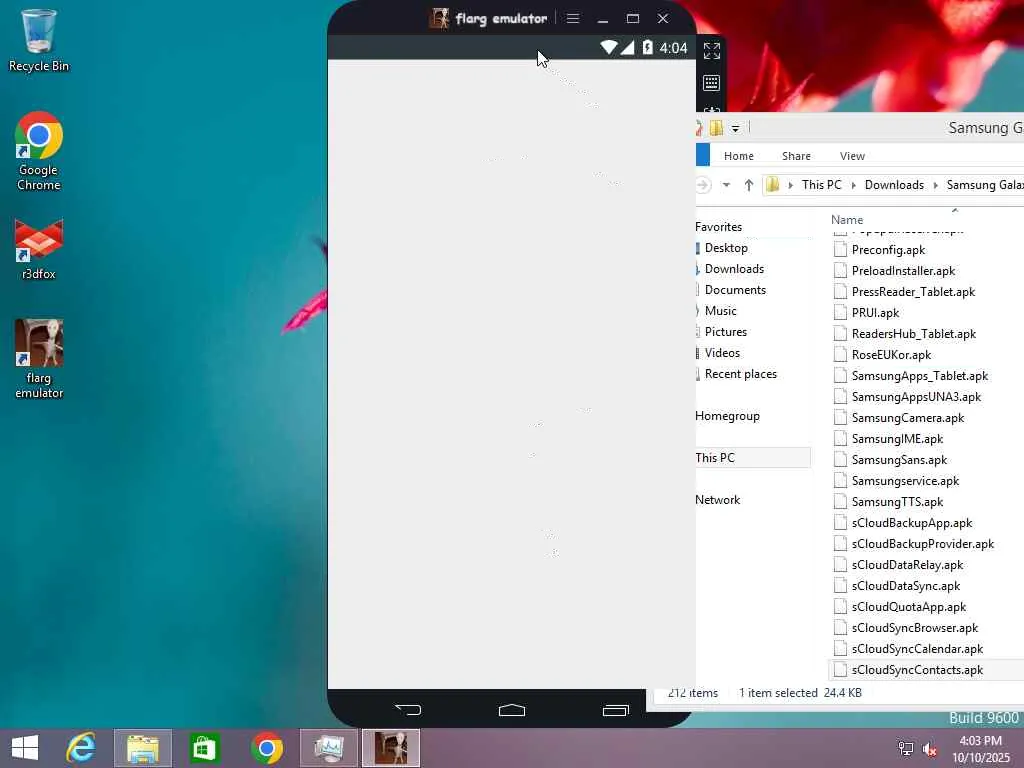Switch to flarg emulator taskbar button

391,748
